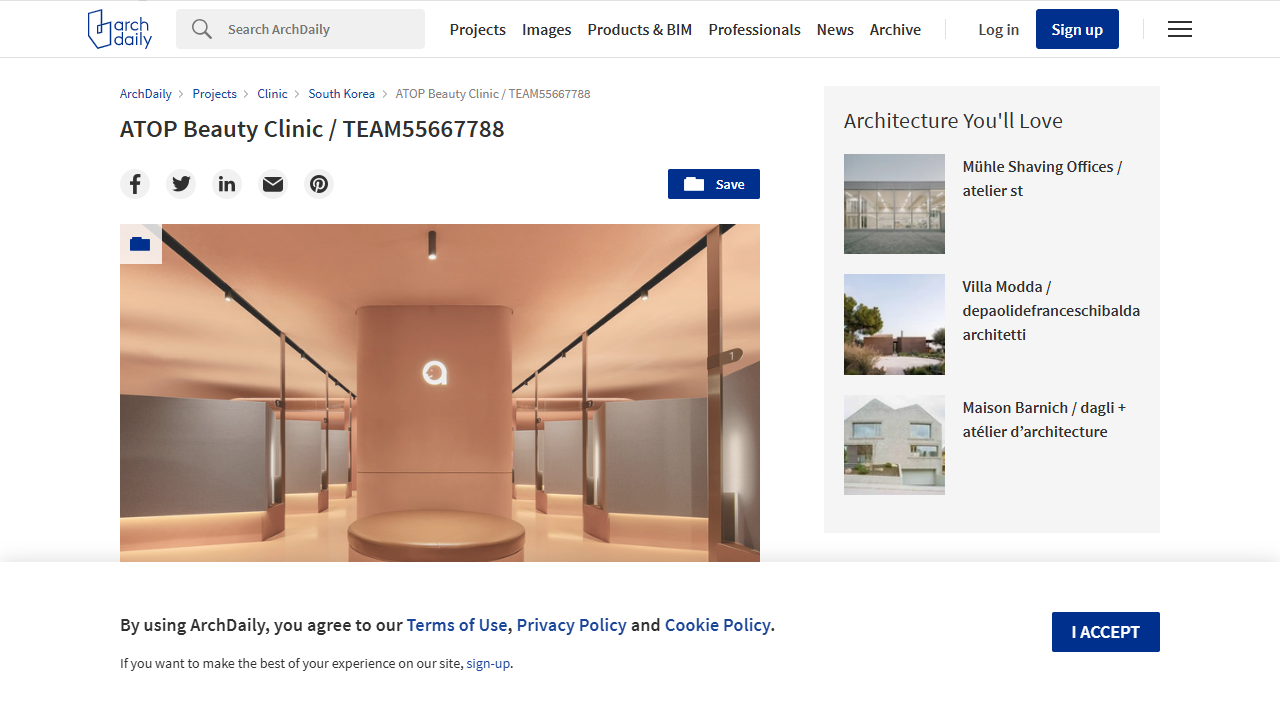The height and width of the screenshot is (720, 1280).
Task: Share on Facebook icon
Action: point(135,184)
